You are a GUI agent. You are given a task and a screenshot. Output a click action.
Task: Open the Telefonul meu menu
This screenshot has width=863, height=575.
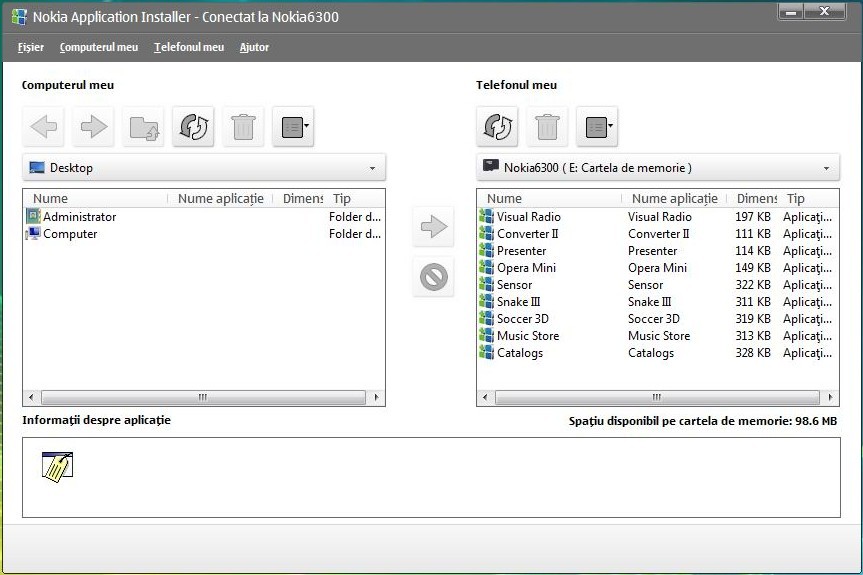[189, 47]
